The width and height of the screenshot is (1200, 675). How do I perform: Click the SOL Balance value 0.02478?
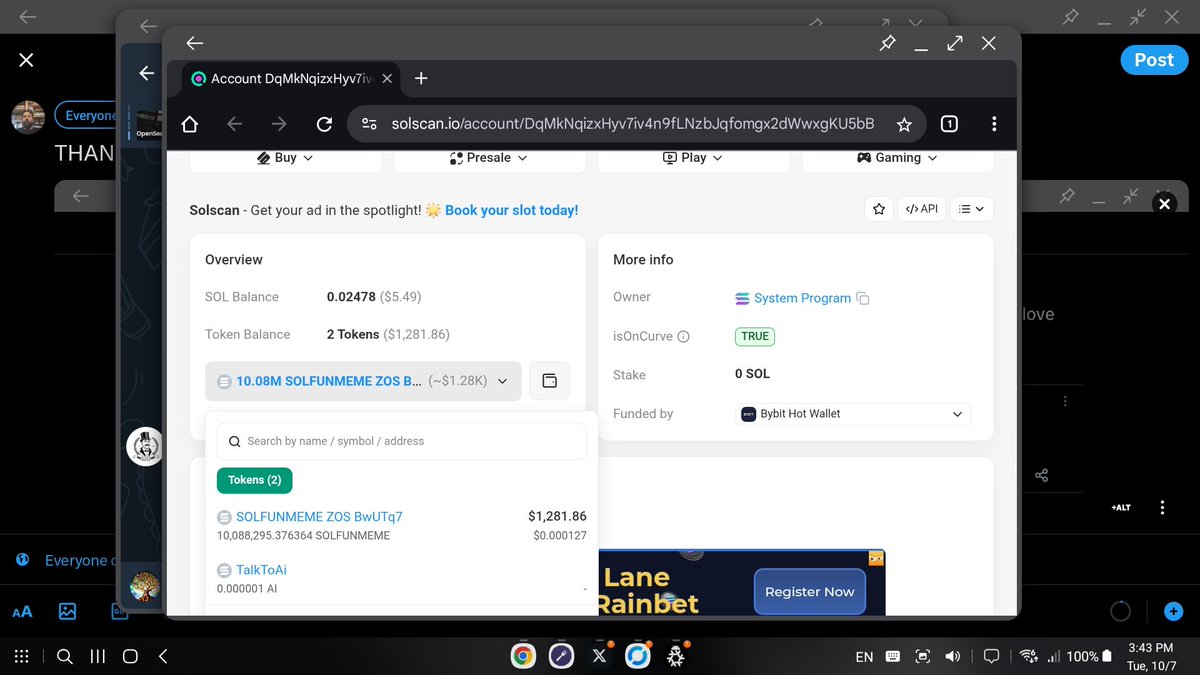[x=351, y=297]
